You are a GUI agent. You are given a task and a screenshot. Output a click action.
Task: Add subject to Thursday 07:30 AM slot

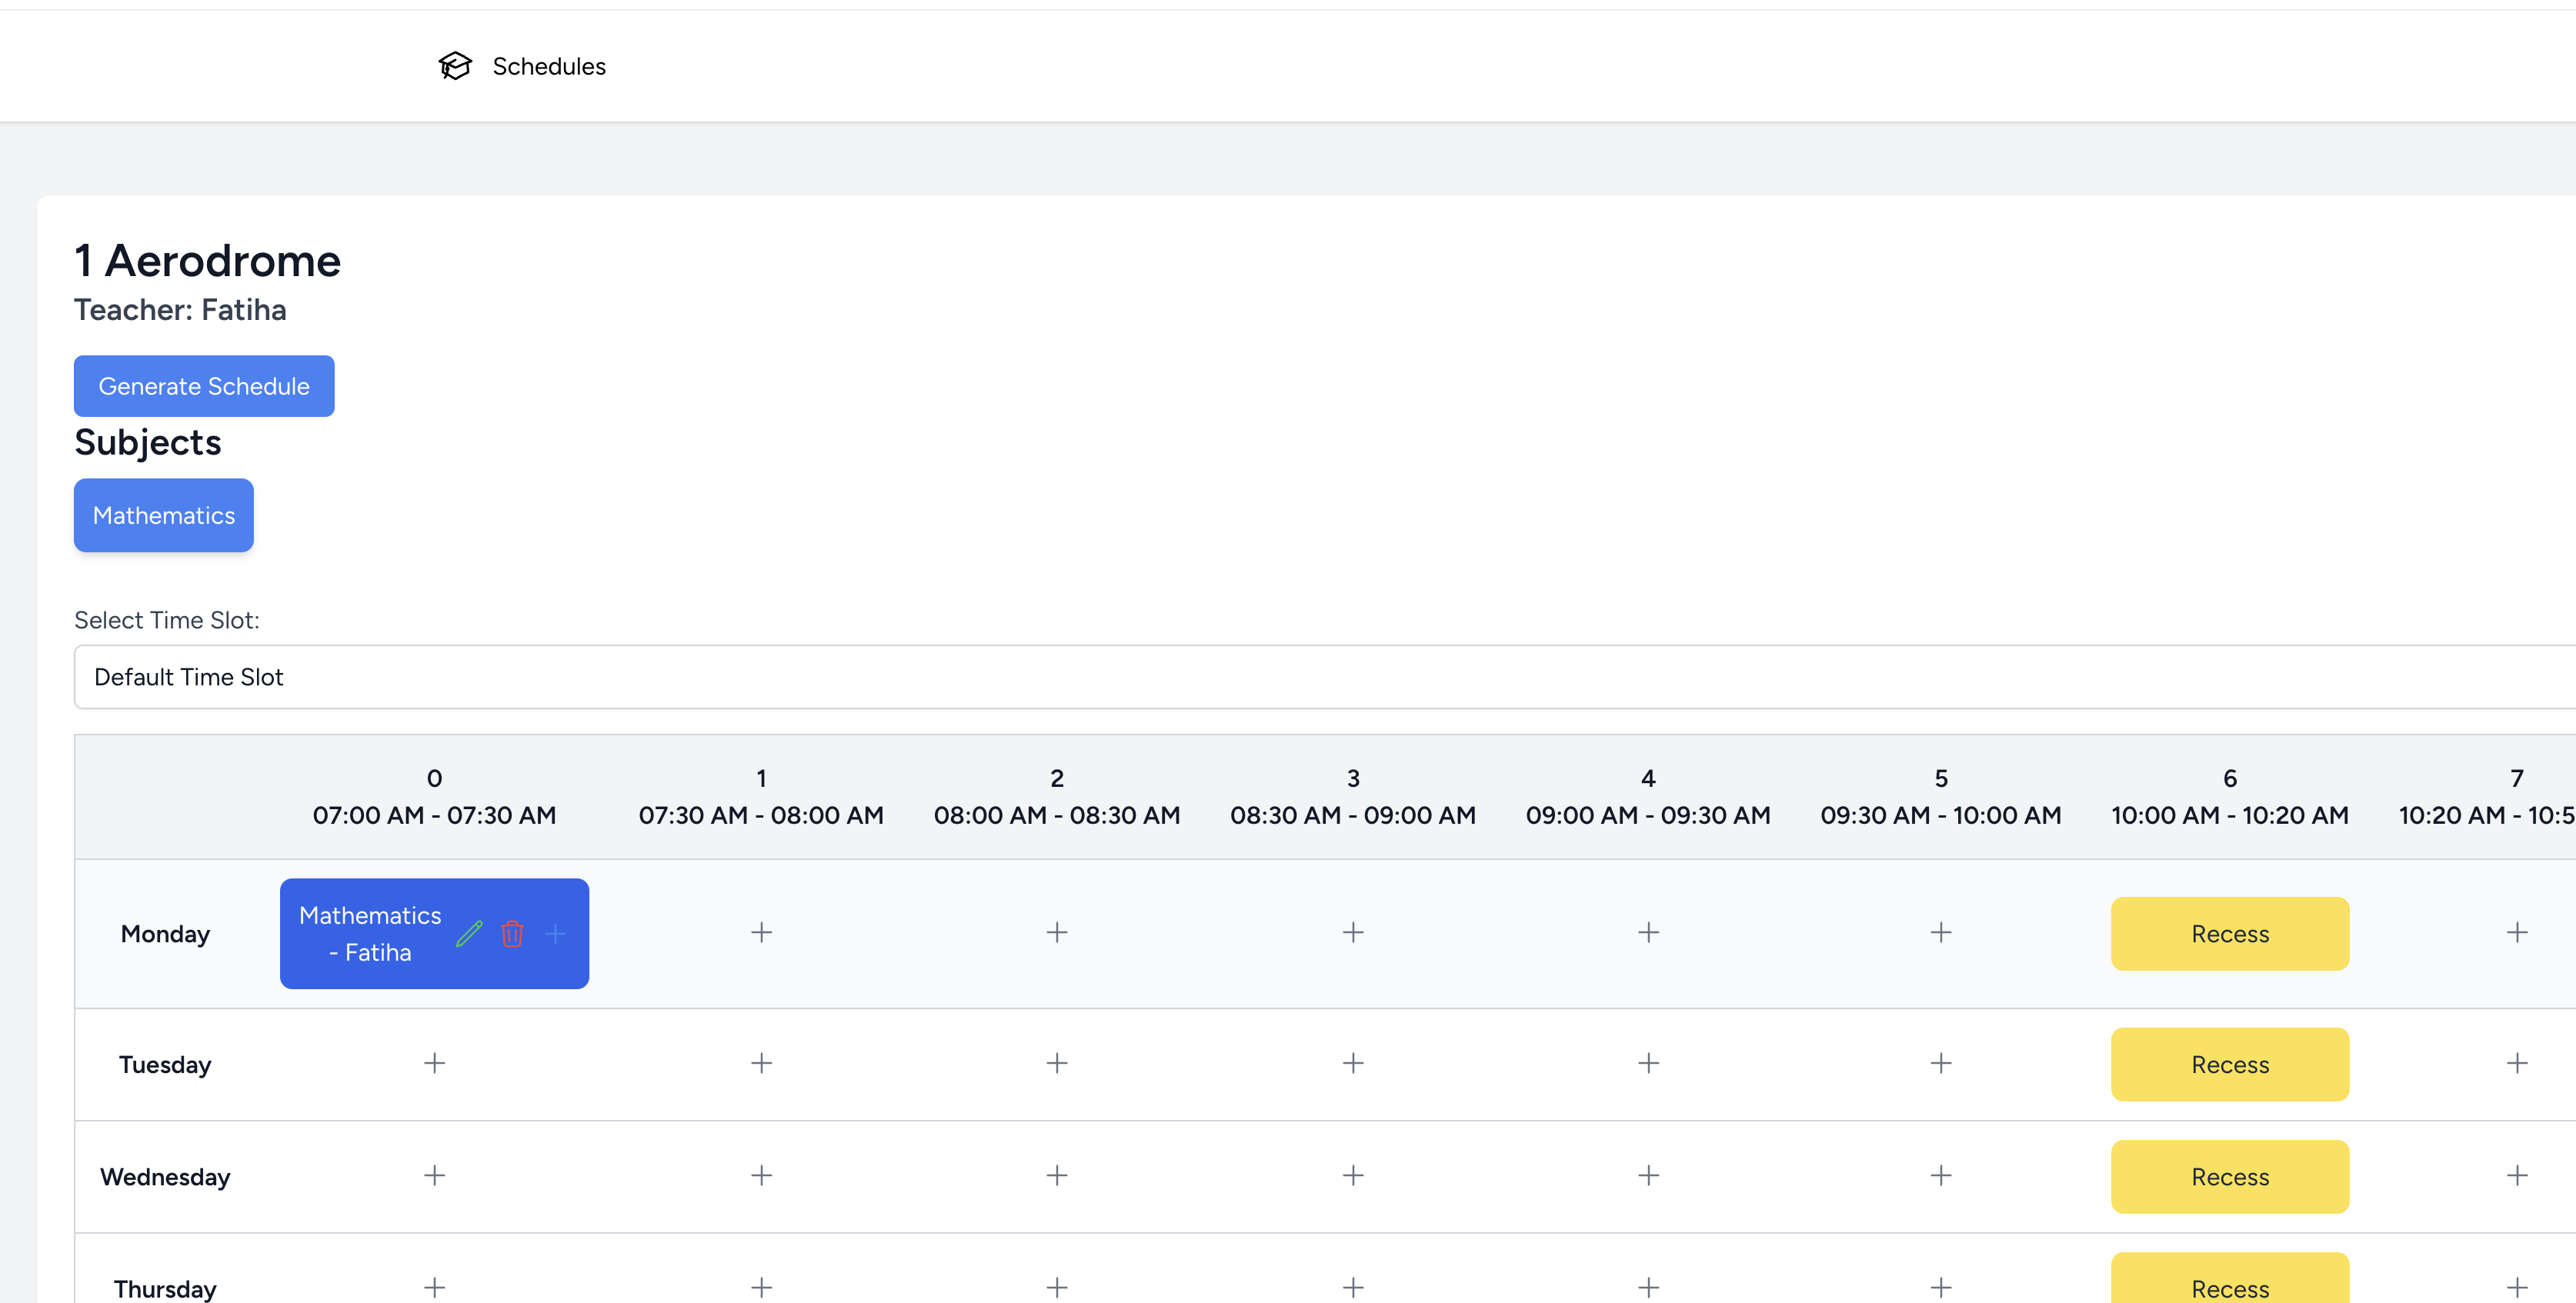pyautogui.click(x=761, y=1287)
